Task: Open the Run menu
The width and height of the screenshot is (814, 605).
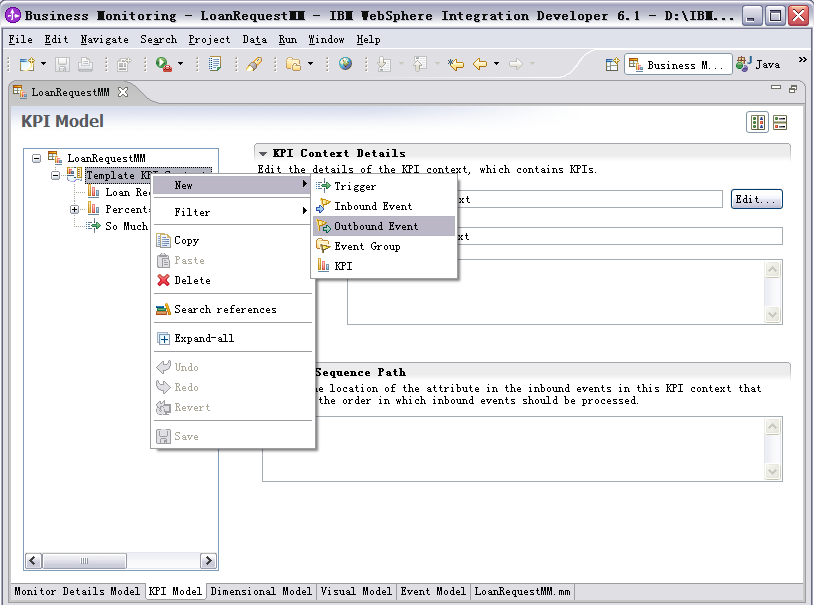Action: (x=288, y=39)
